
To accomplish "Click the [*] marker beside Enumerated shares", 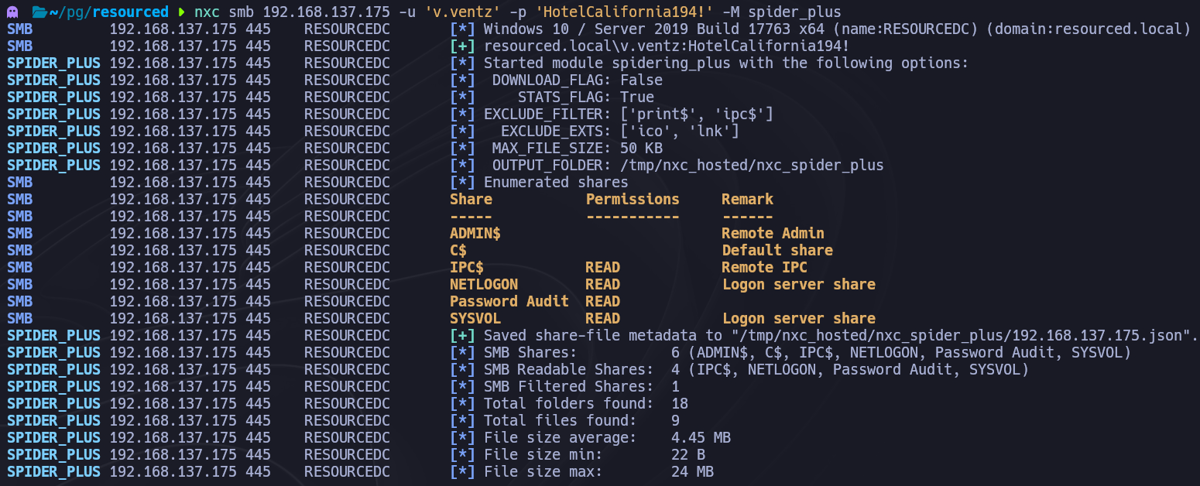I will (462, 182).
